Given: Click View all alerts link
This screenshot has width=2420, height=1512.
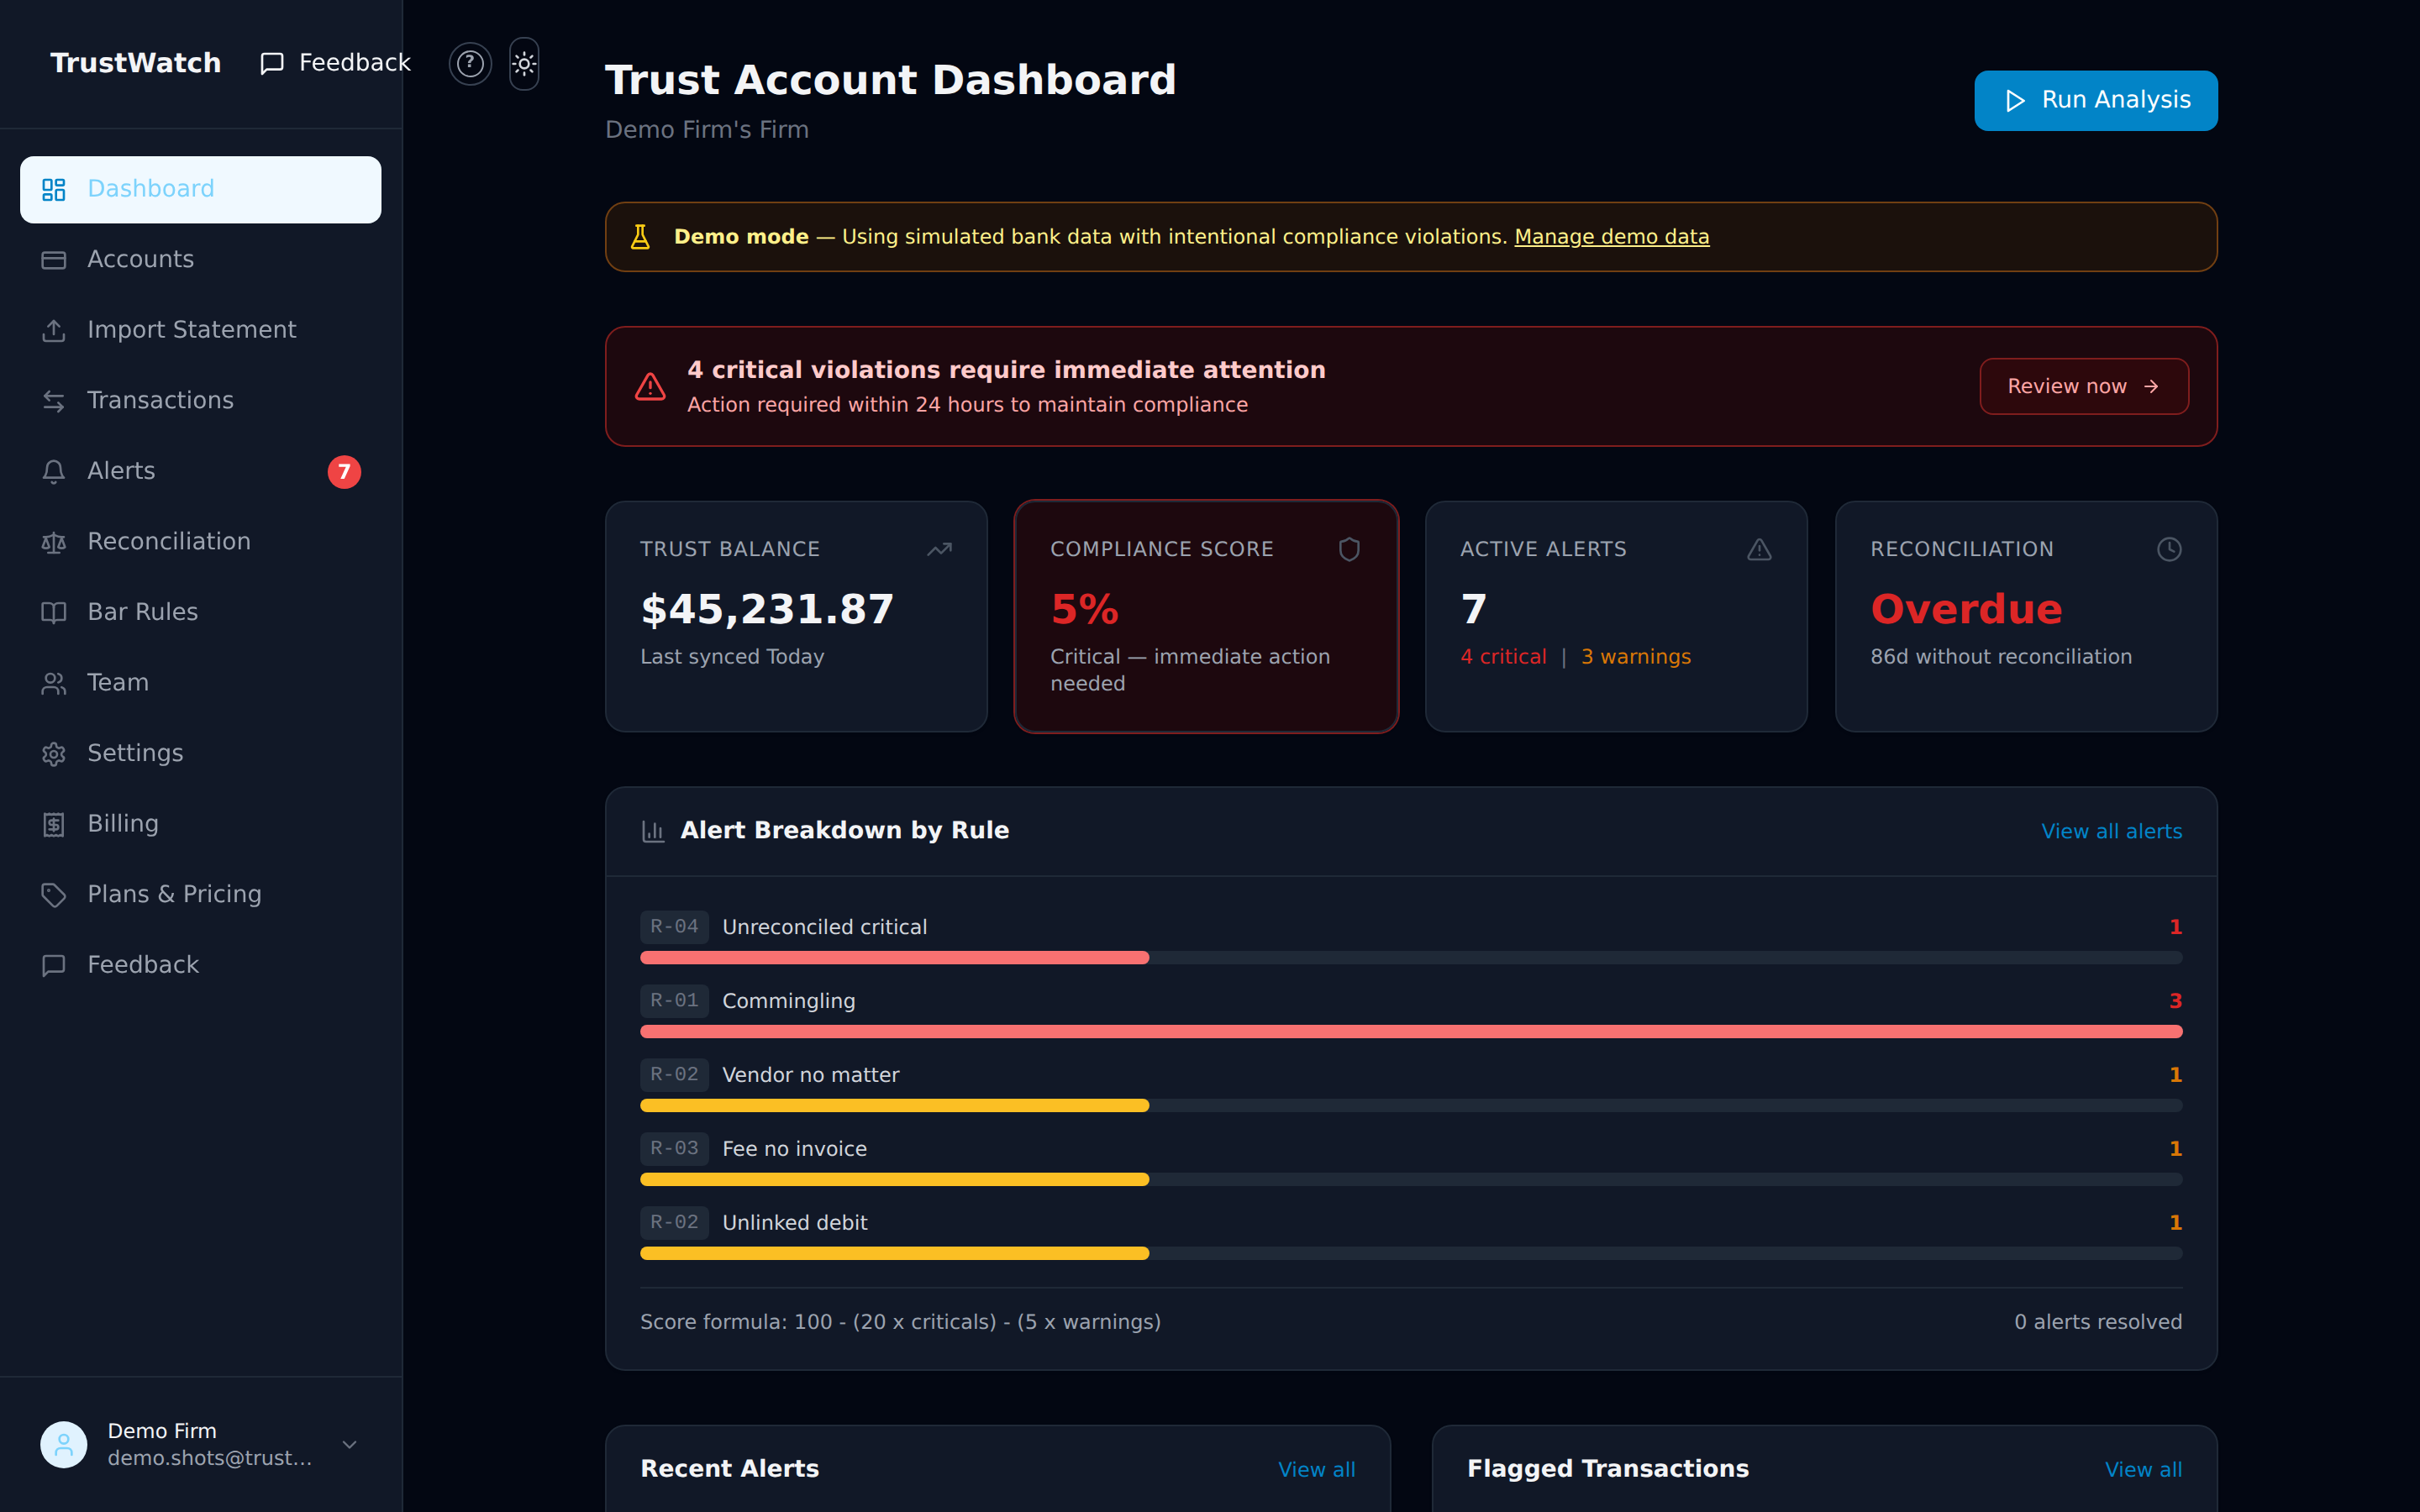Looking at the screenshot, I should point(2111,831).
